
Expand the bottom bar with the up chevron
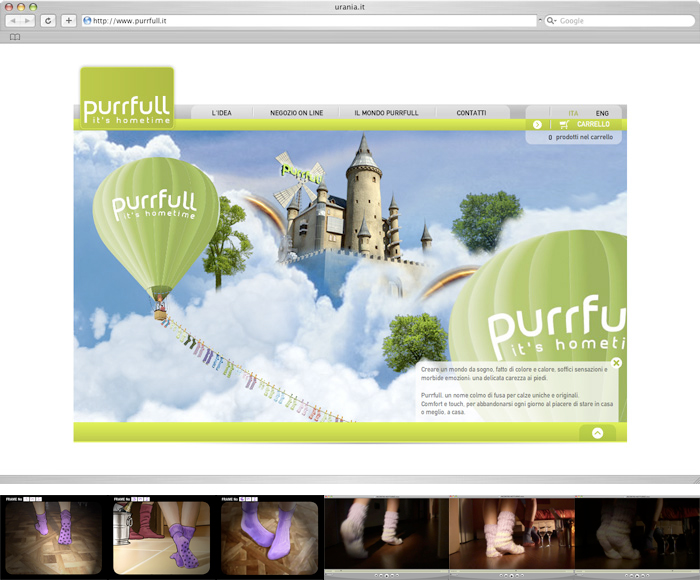(597, 433)
